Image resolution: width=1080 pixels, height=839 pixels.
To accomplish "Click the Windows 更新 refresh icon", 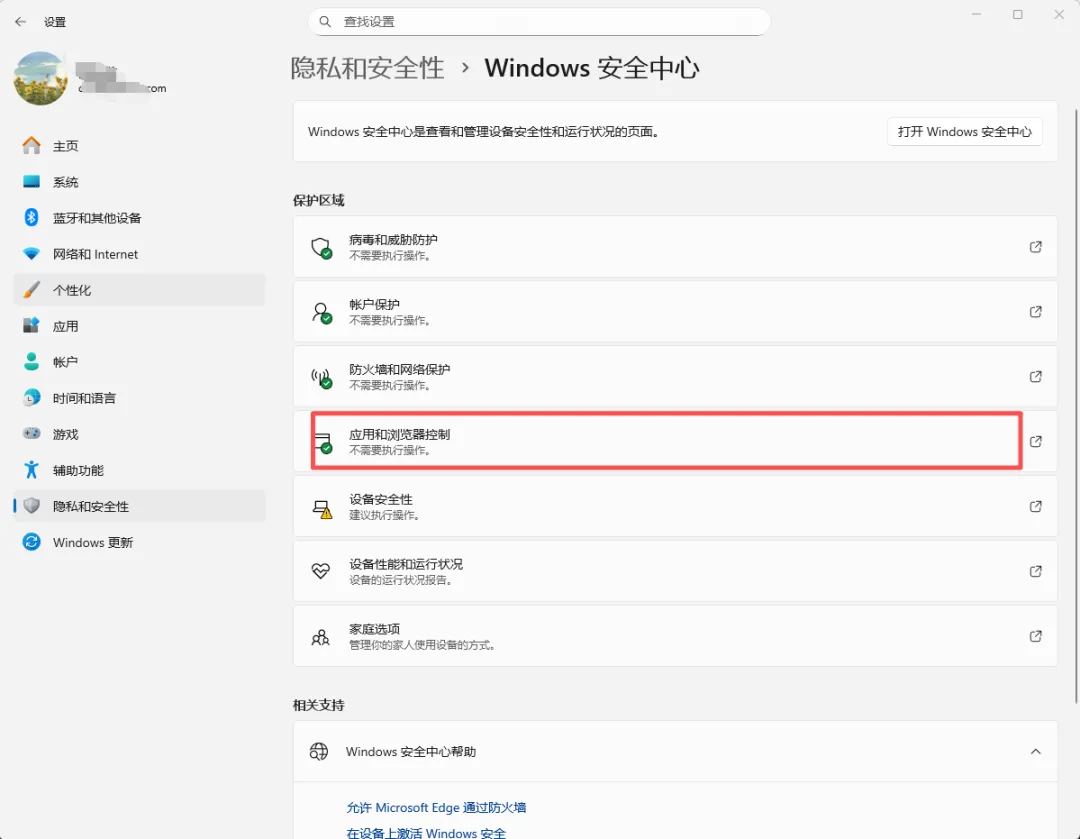I will click(x=31, y=542).
